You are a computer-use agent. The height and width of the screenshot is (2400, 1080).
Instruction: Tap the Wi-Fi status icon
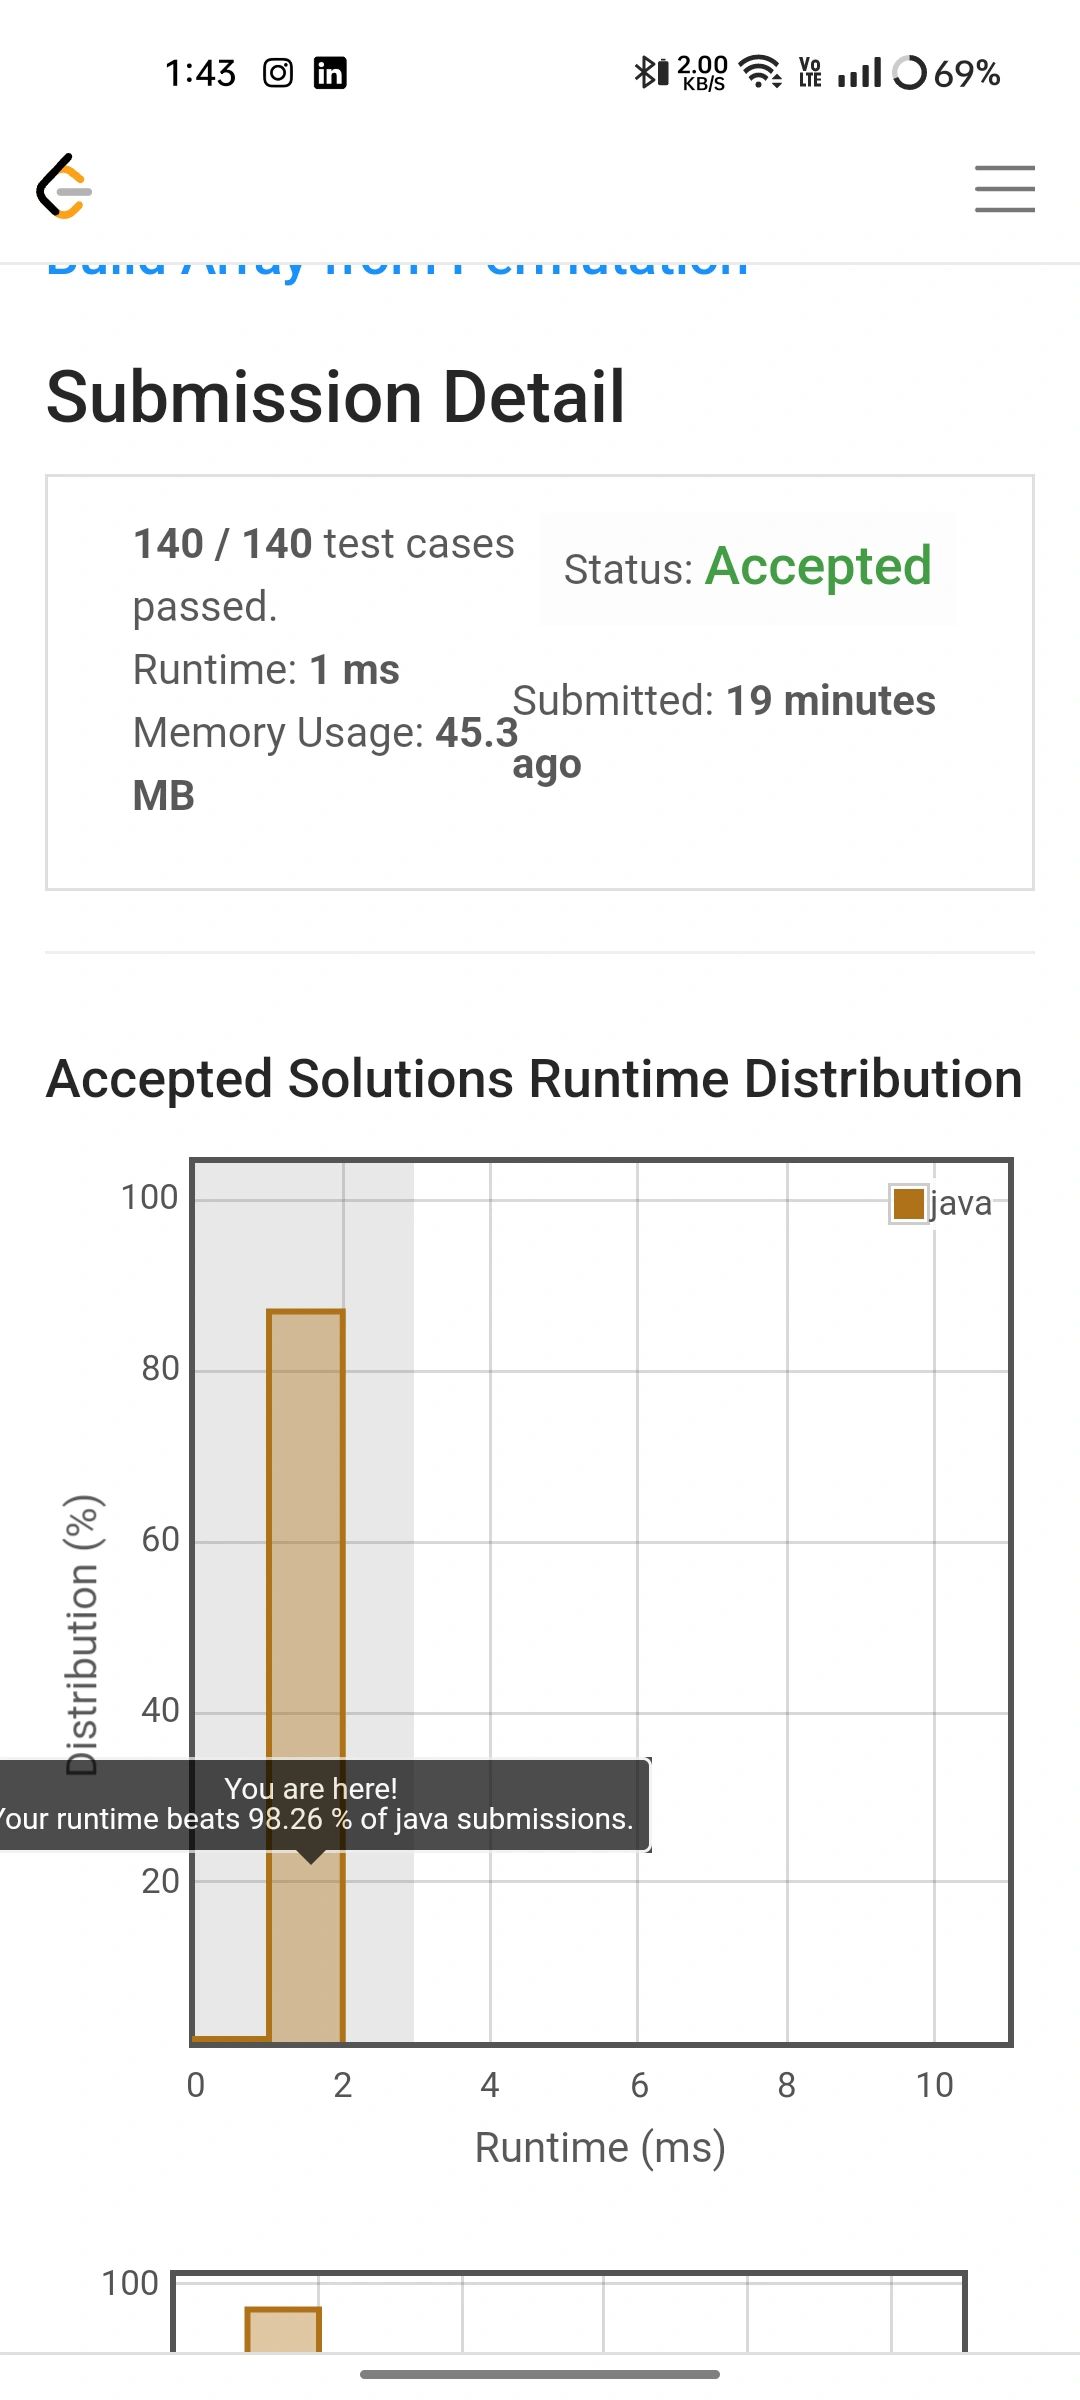pyautogui.click(x=760, y=72)
